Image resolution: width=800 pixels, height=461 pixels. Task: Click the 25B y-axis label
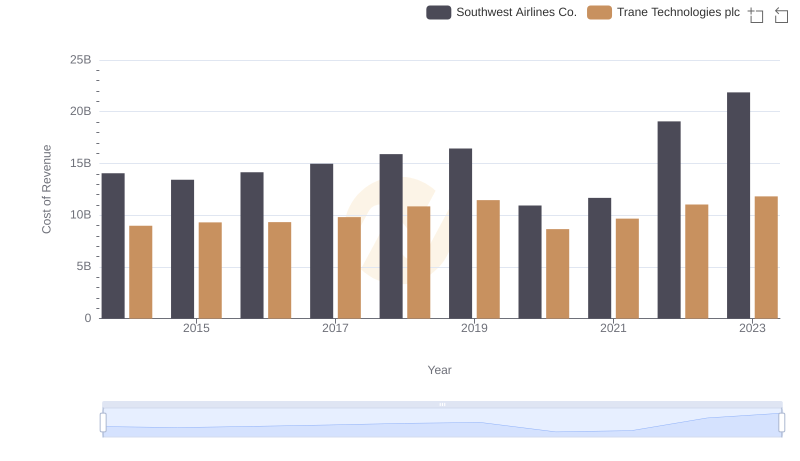click(x=81, y=60)
